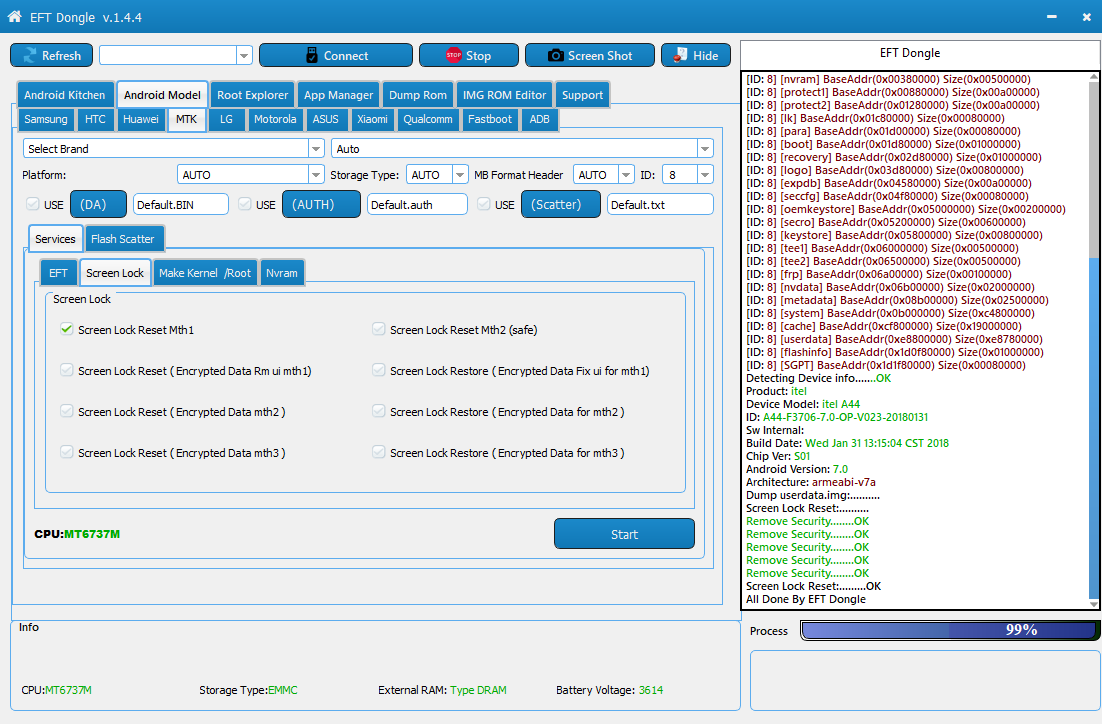Click the red Stop sign icon
The image size is (1102, 724).
pyautogui.click(x=454, y=56)
